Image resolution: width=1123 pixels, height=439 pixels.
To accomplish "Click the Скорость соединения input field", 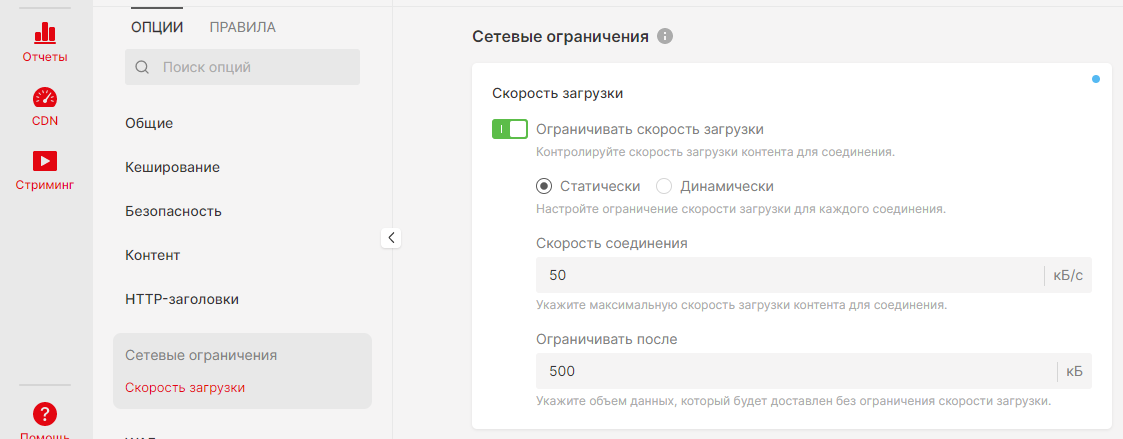I will pos(788,275).
